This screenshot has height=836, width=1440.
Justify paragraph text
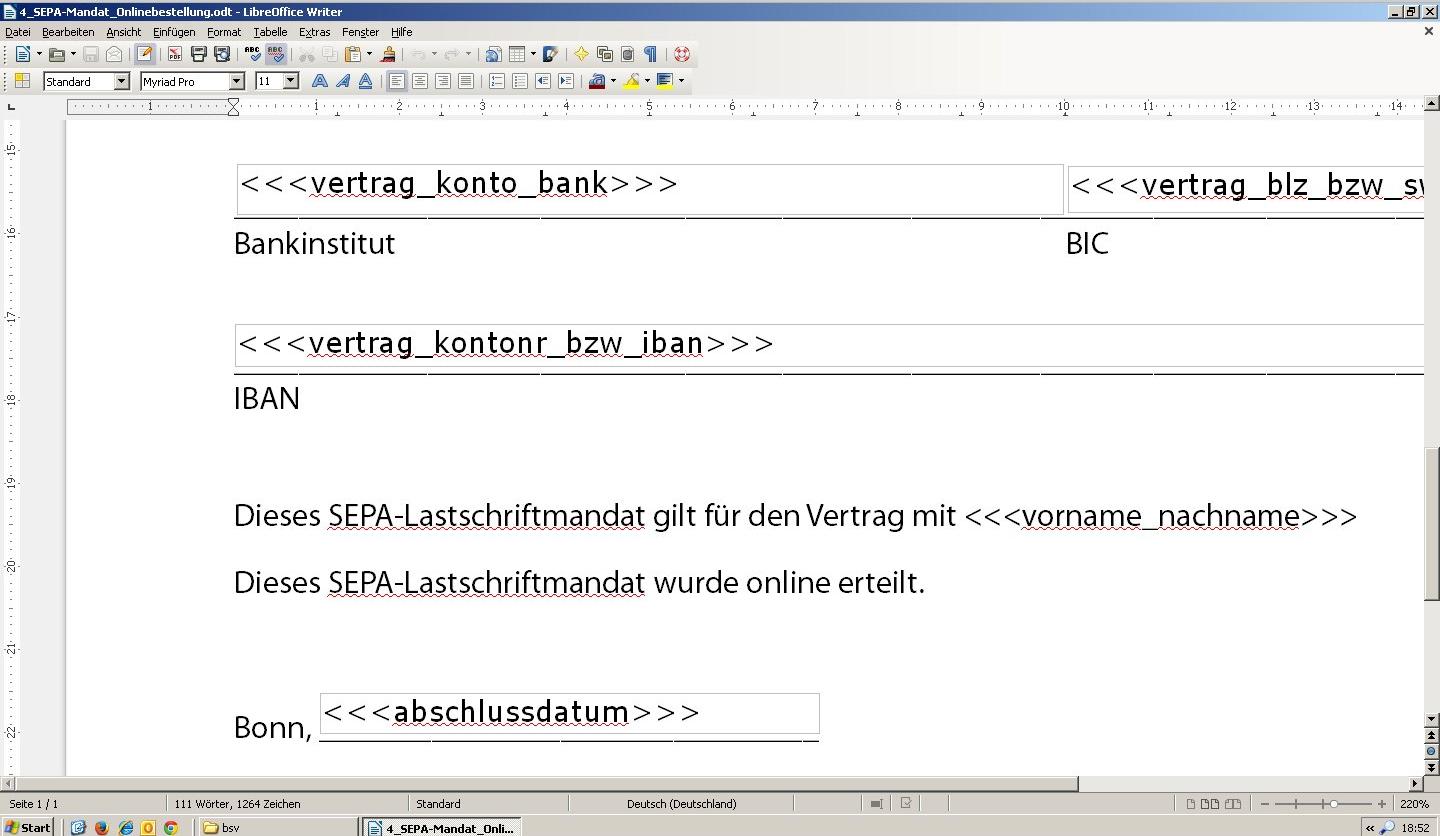click(x=466, y=81)
